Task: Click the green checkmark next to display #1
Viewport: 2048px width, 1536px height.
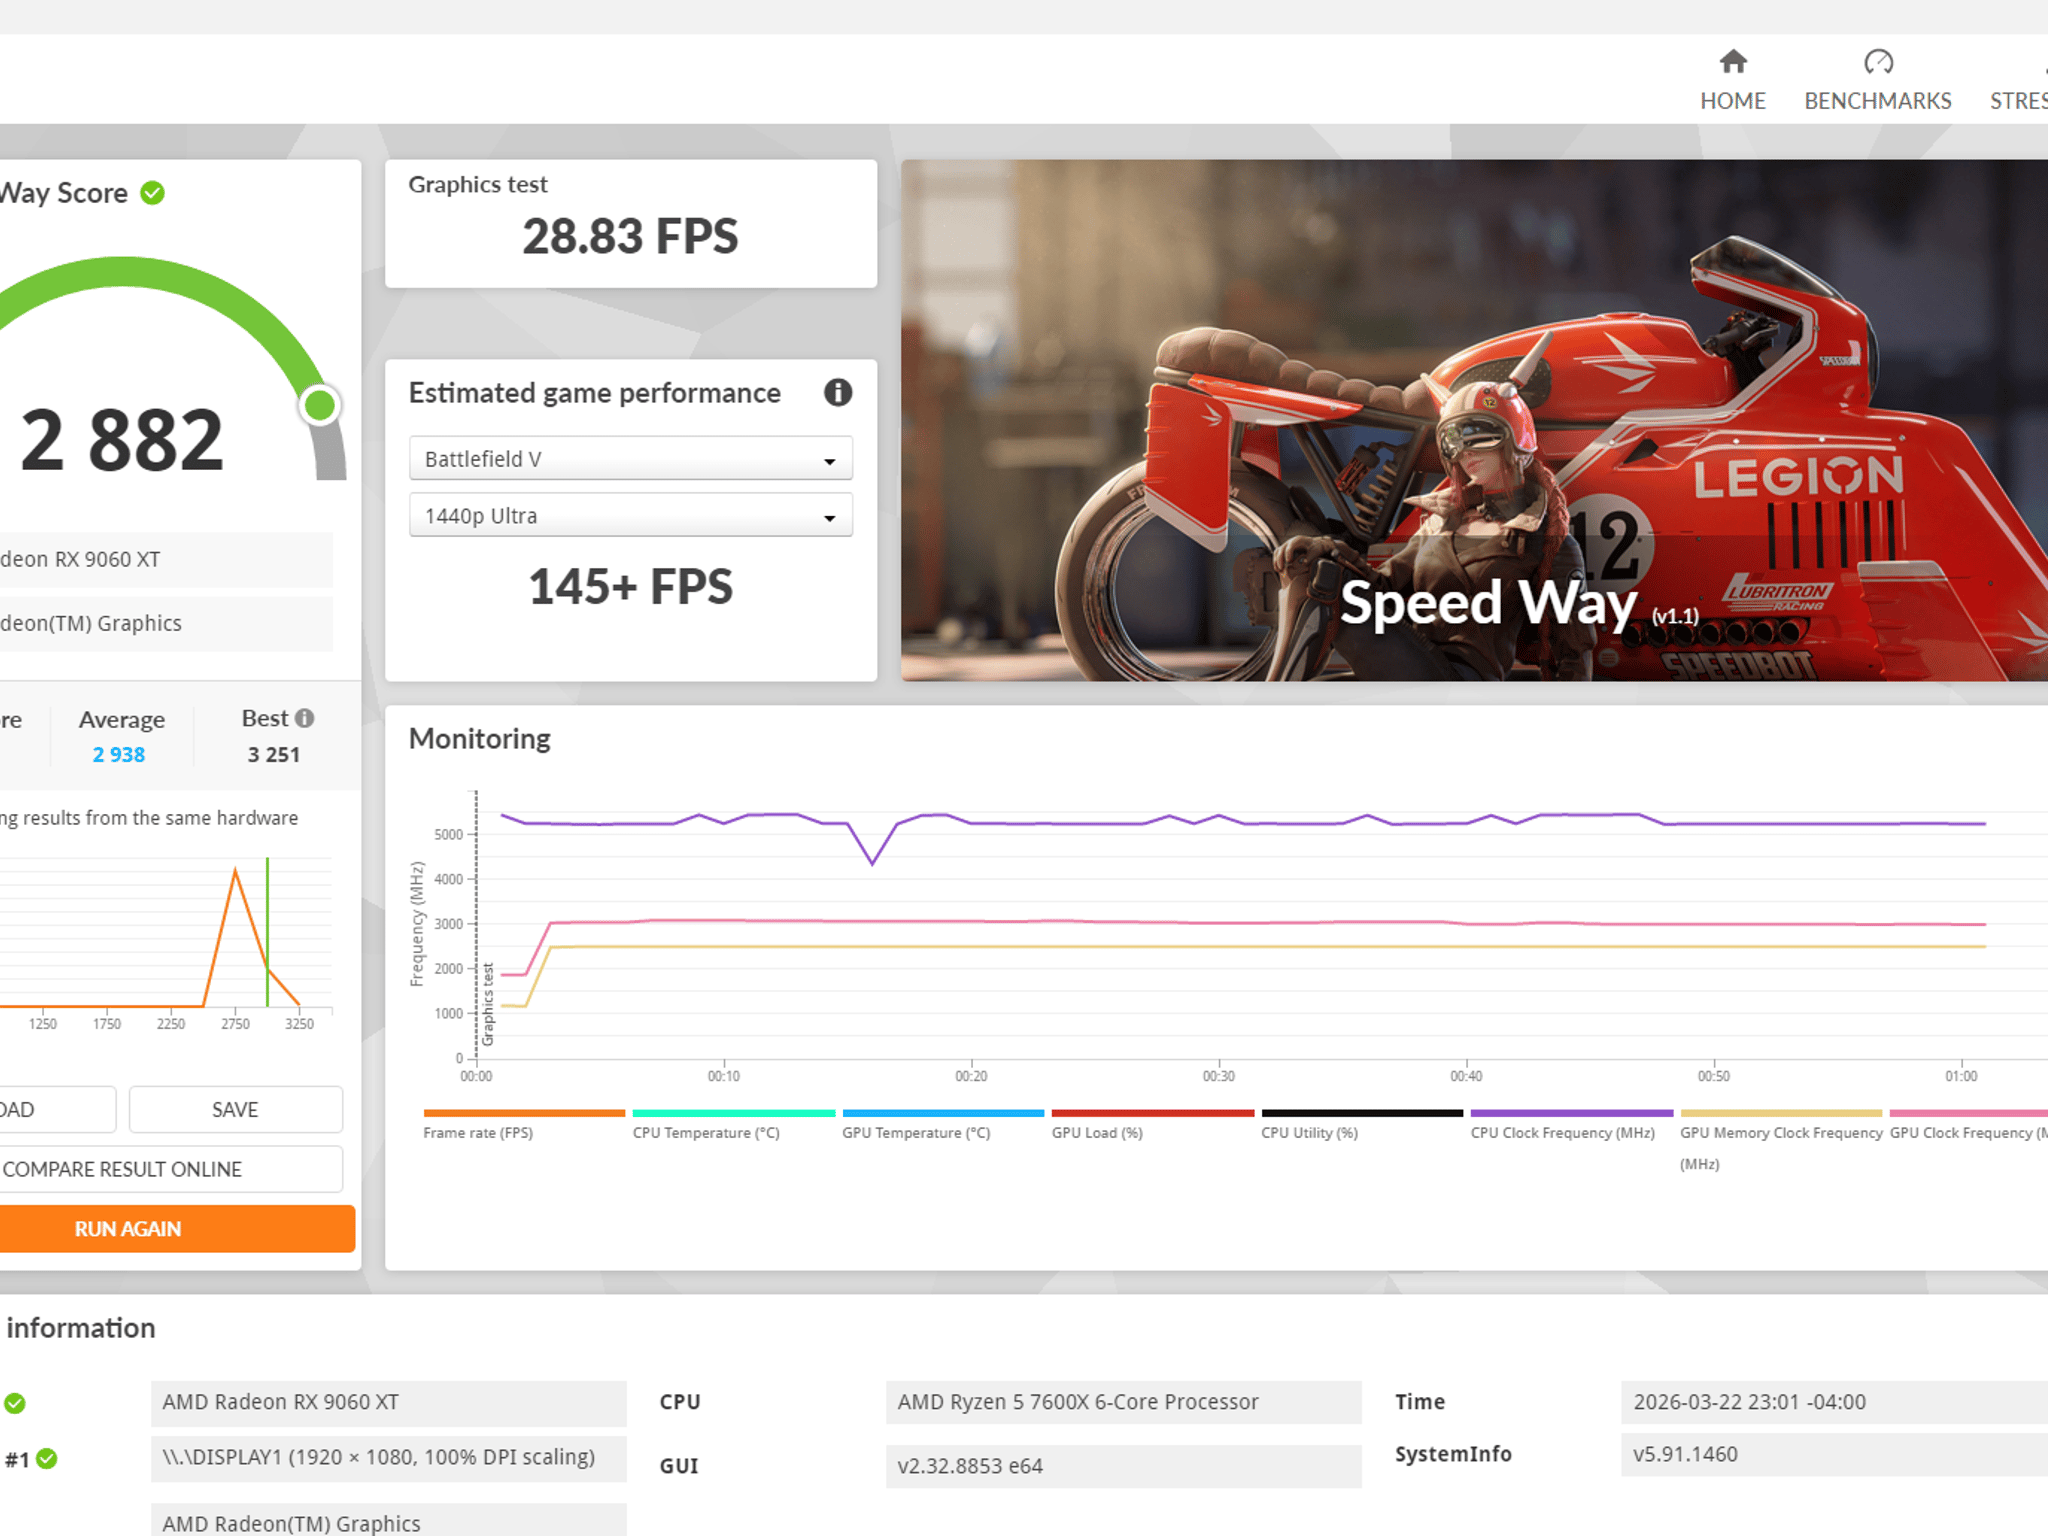Action: pos(46,1459)
